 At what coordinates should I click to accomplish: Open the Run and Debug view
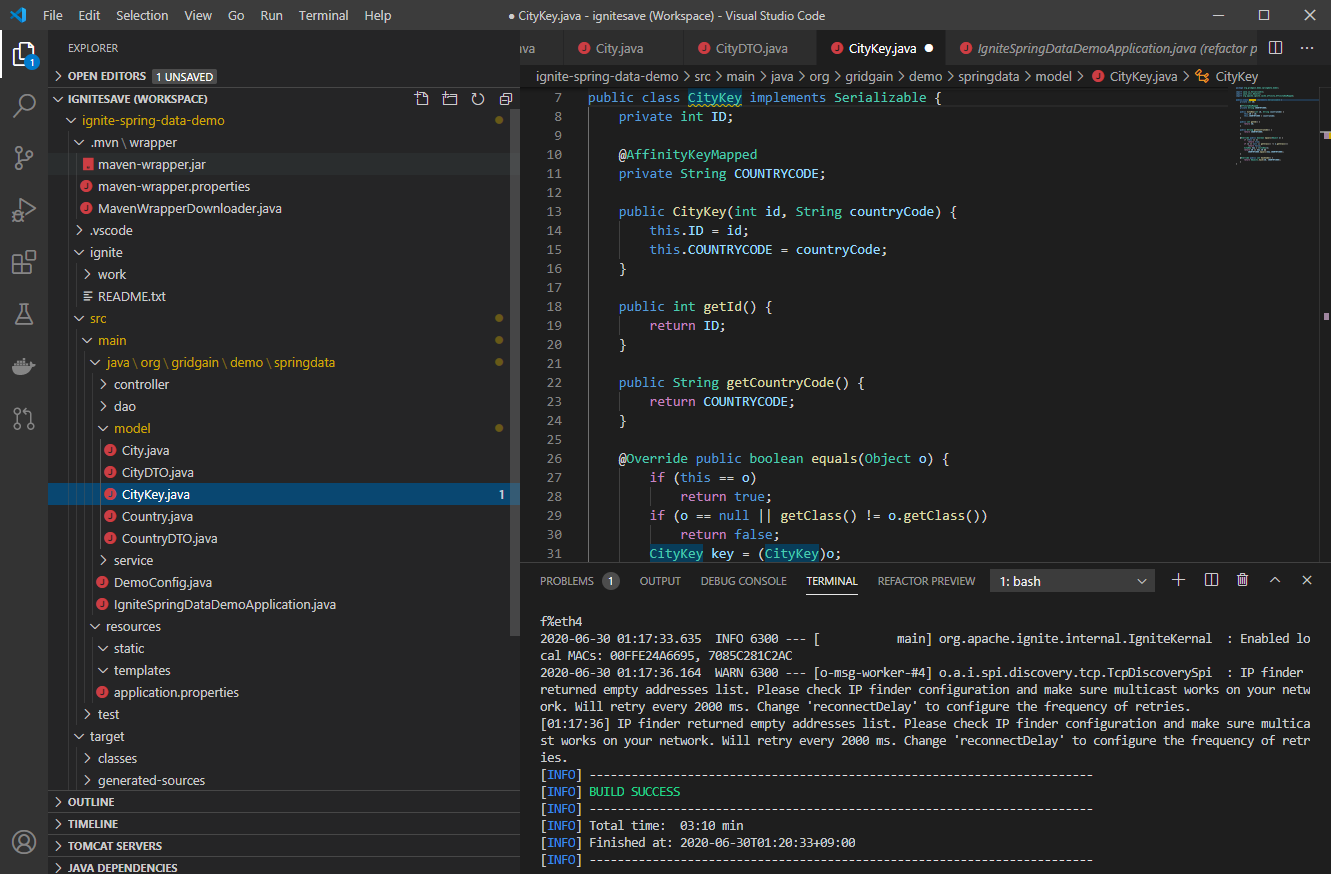coord(24,210)
